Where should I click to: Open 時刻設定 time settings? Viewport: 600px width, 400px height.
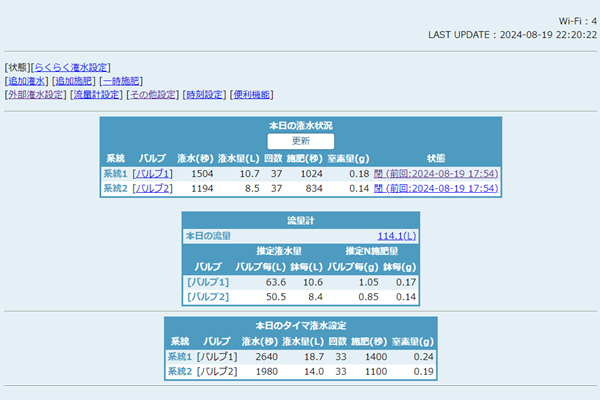pos(204,95)
